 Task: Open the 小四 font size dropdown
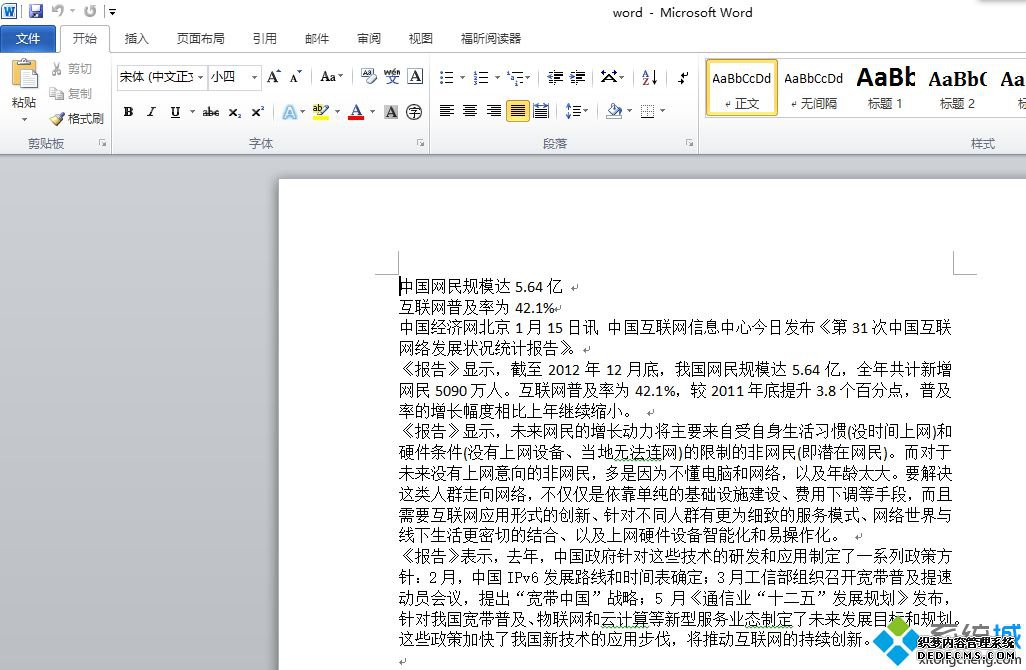pos(255,77)
